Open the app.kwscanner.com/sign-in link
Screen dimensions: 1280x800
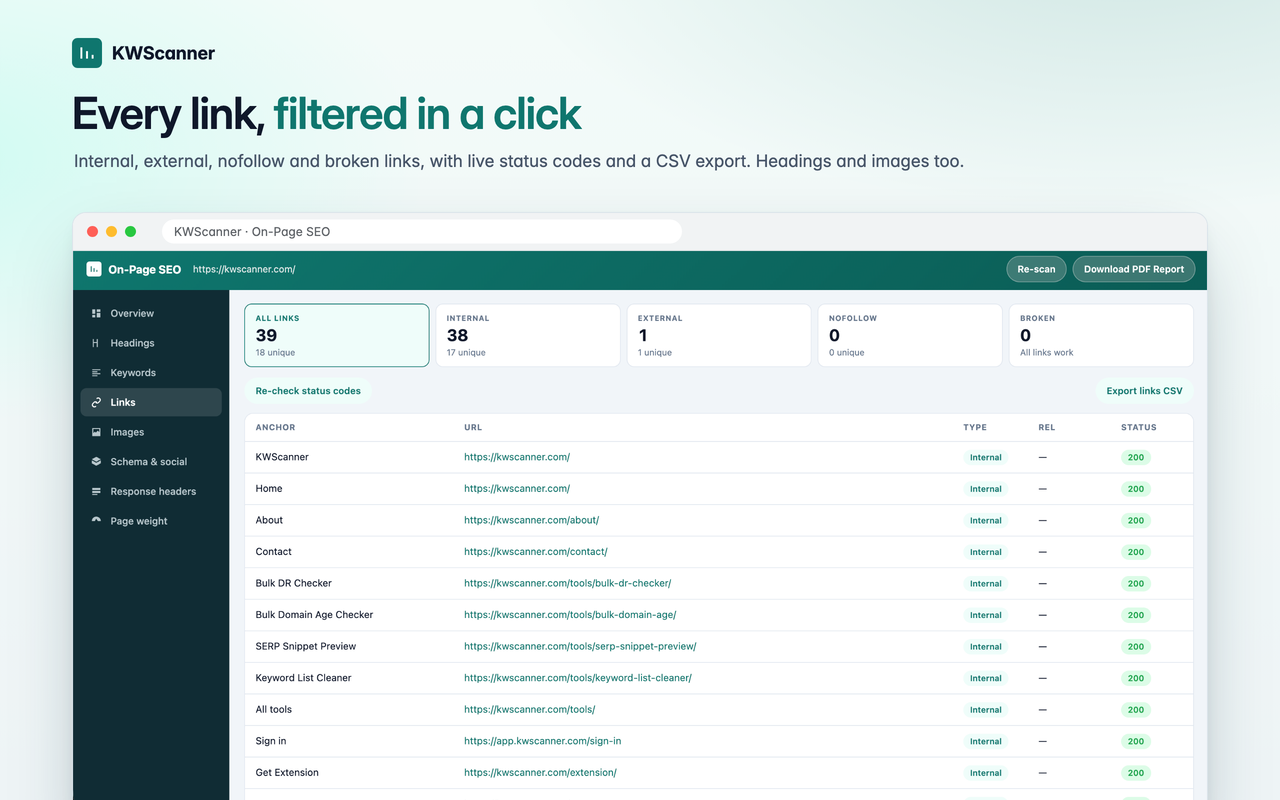tap(542, 741)
